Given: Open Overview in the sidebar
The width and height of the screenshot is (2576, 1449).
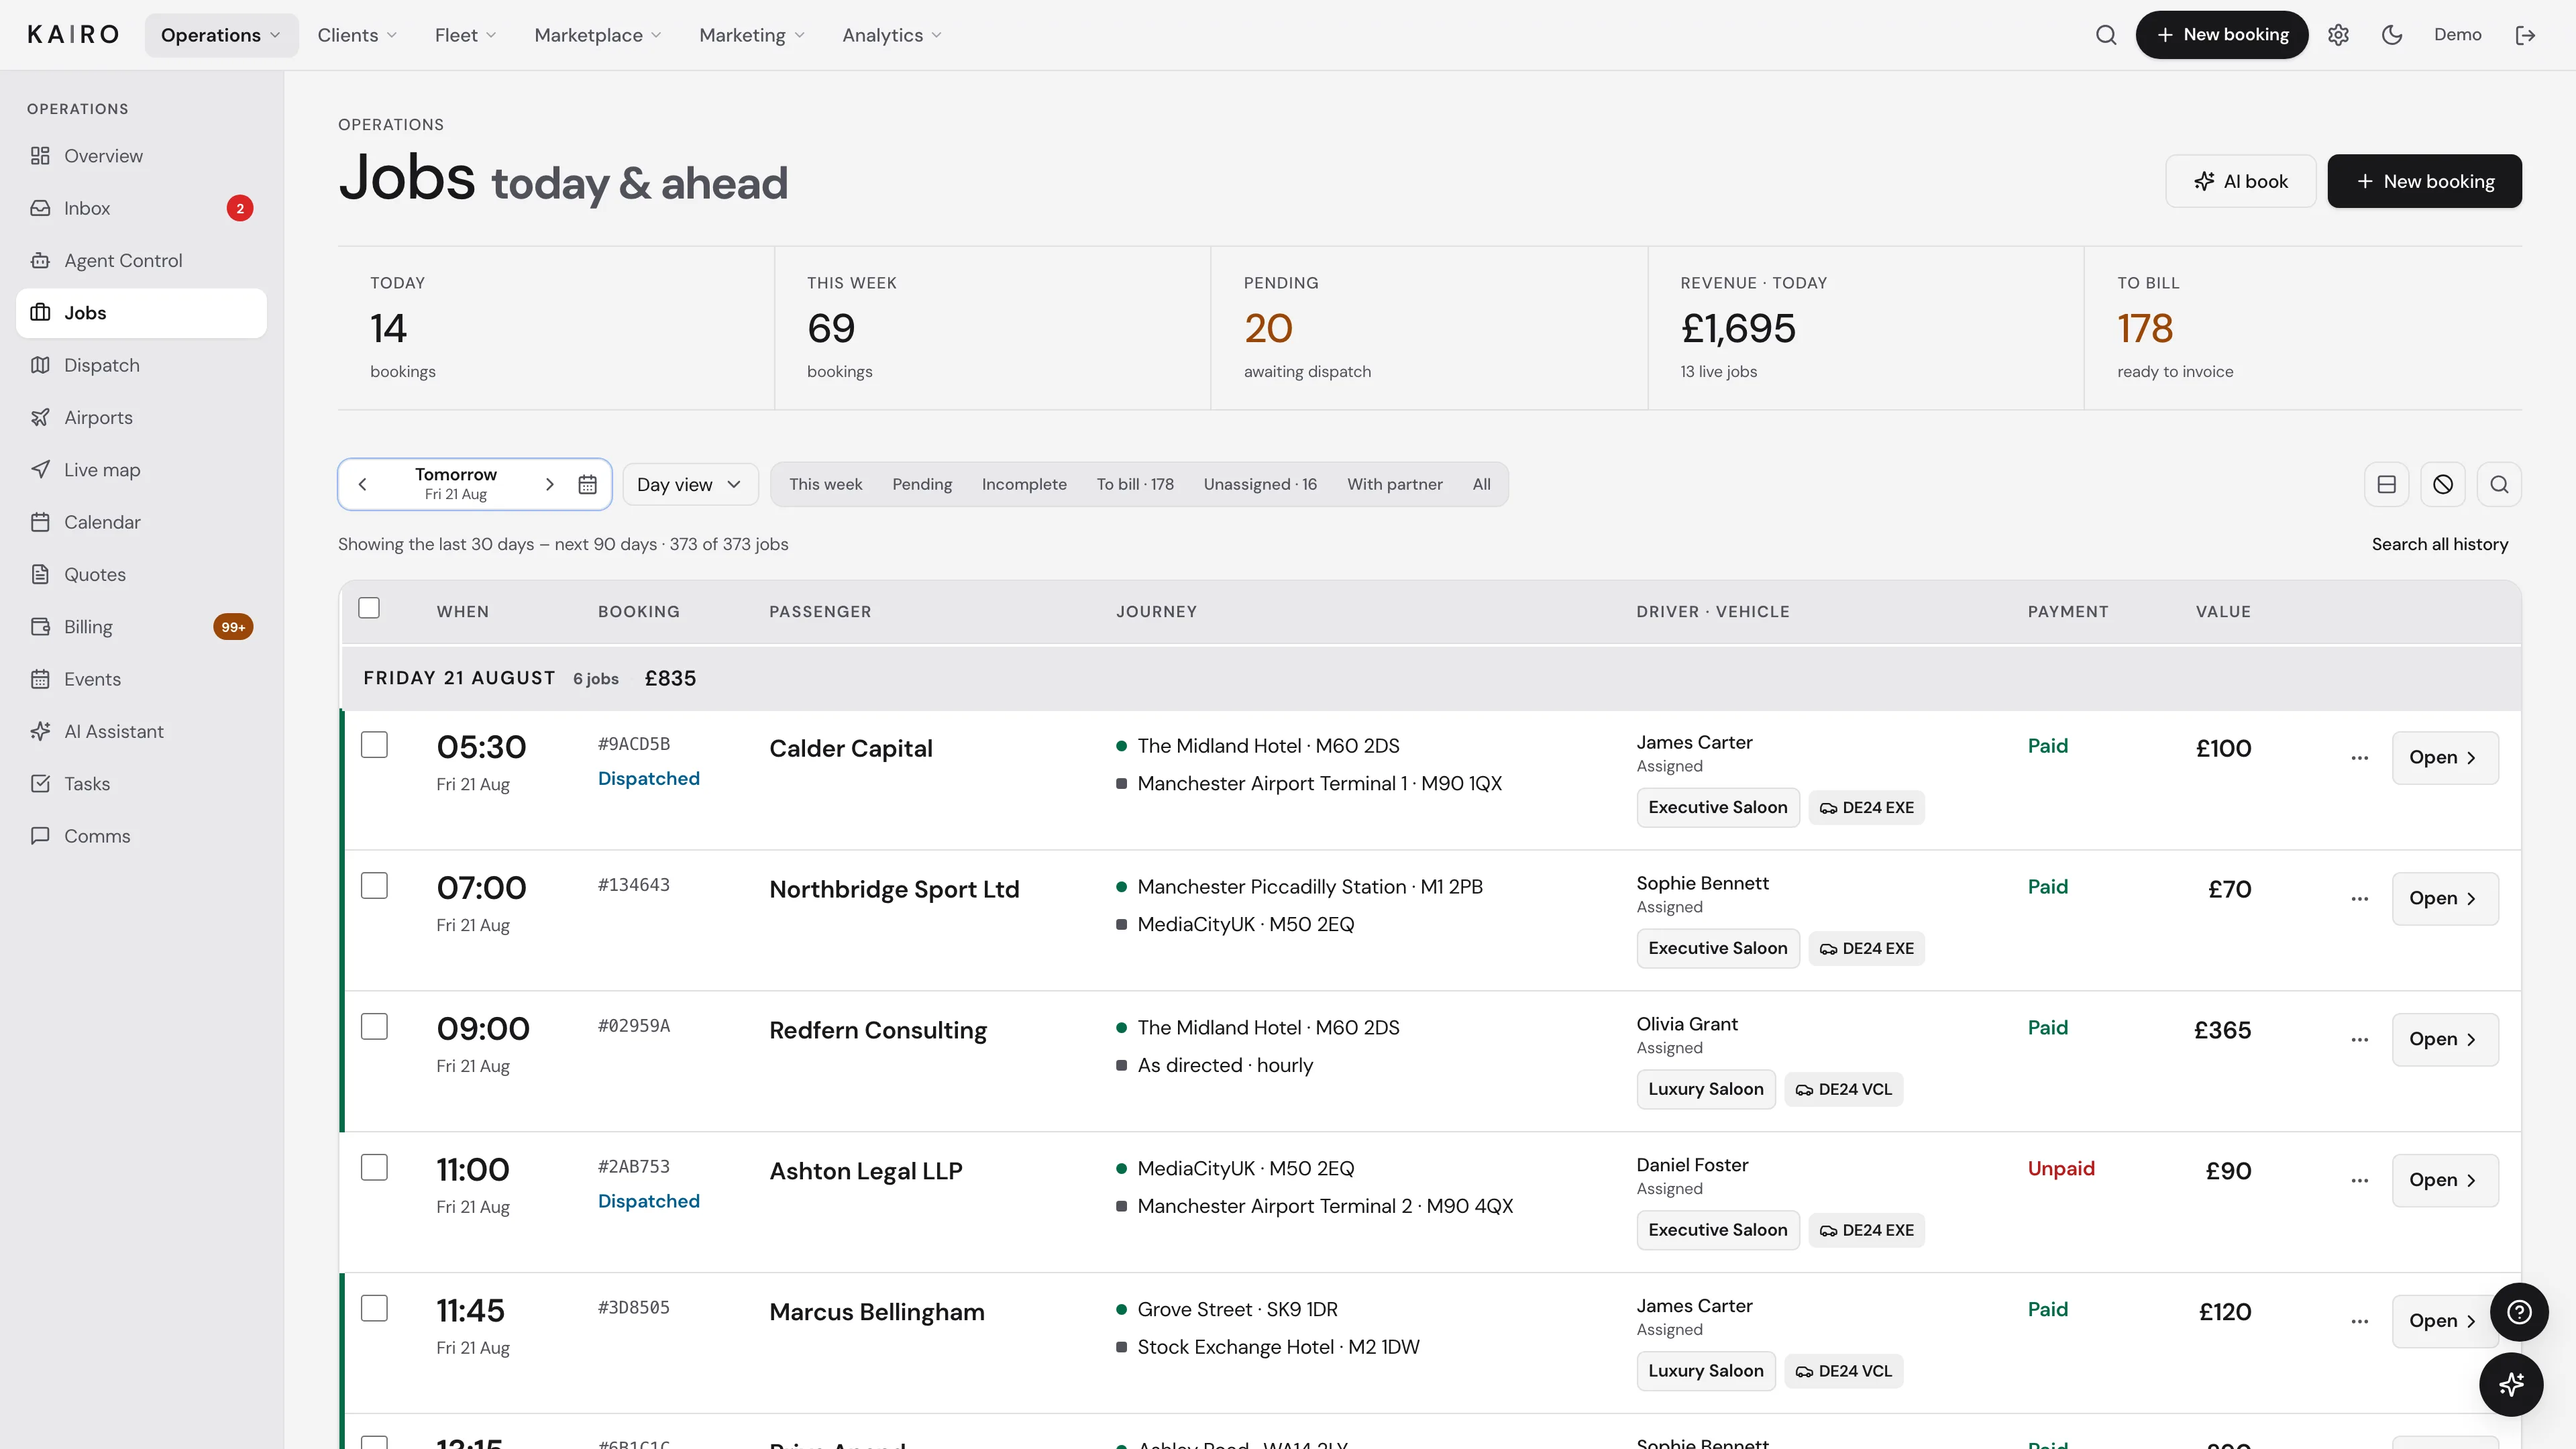Looking at the screenshot, I should click(141, 156).
